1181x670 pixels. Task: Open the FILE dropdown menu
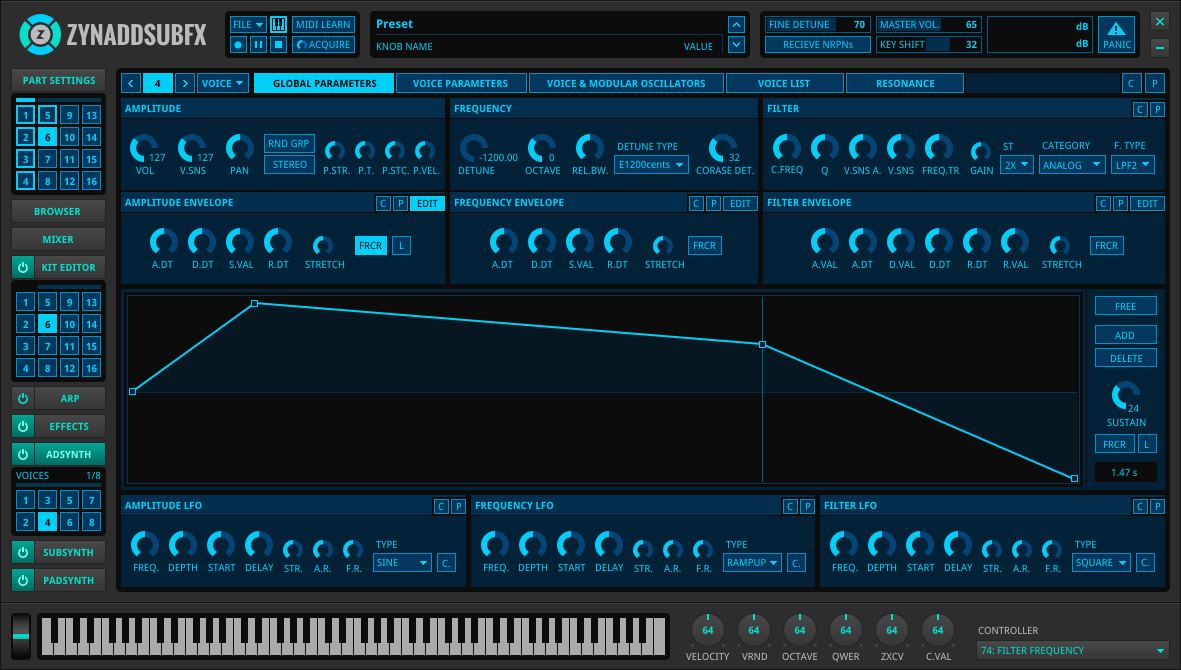(248, 24)
